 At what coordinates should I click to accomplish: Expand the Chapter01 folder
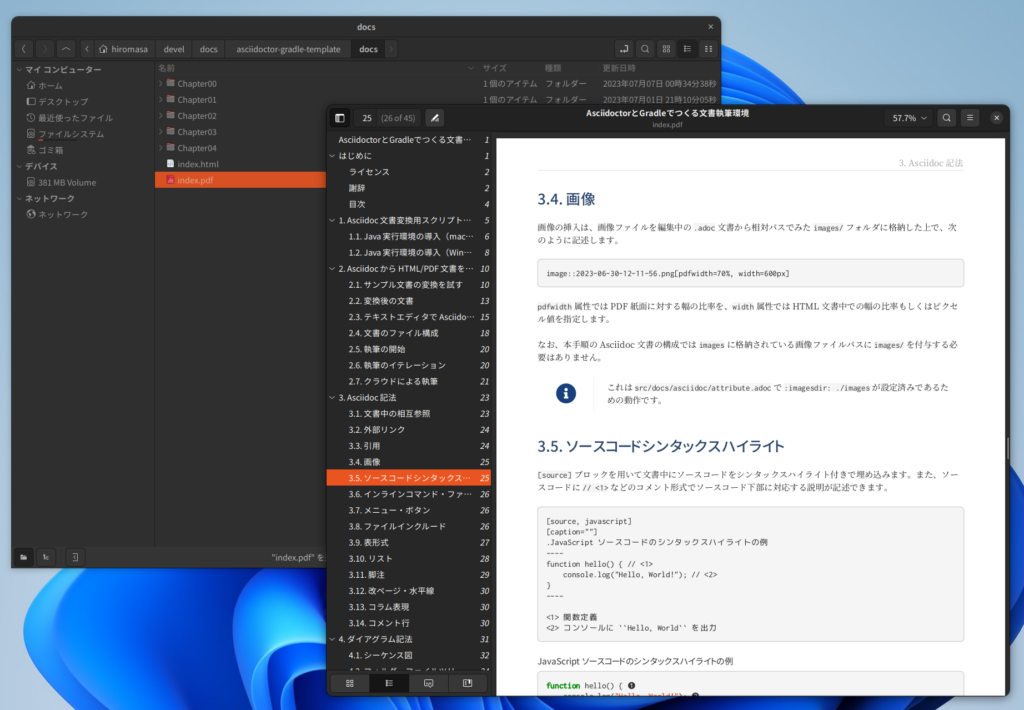[161, 100]
